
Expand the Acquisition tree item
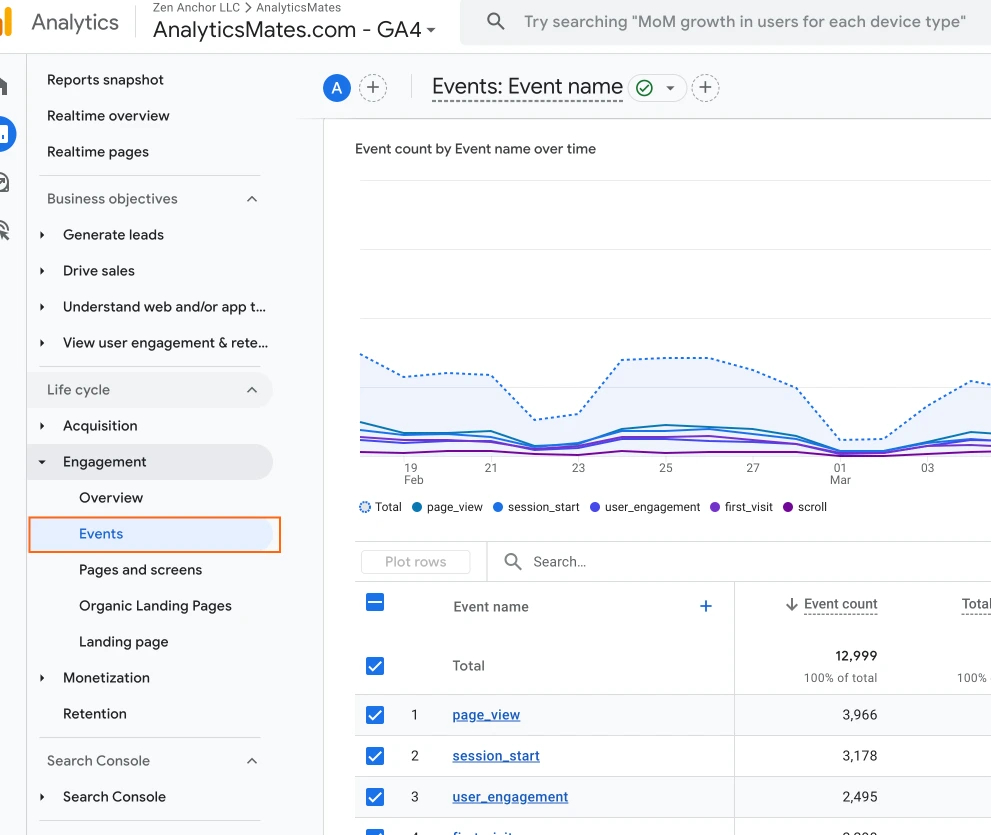pyautogui.click(x=42, y=426)
